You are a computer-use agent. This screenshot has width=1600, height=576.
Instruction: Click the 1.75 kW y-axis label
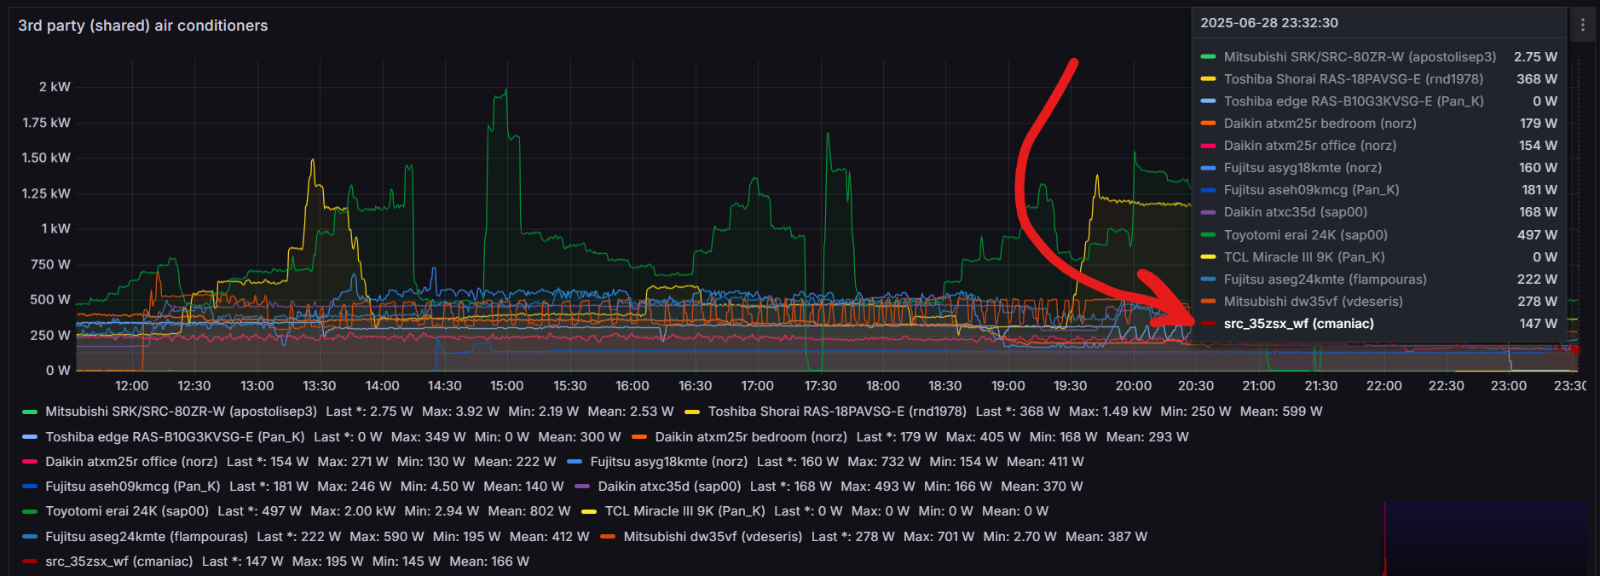(47, 123)
